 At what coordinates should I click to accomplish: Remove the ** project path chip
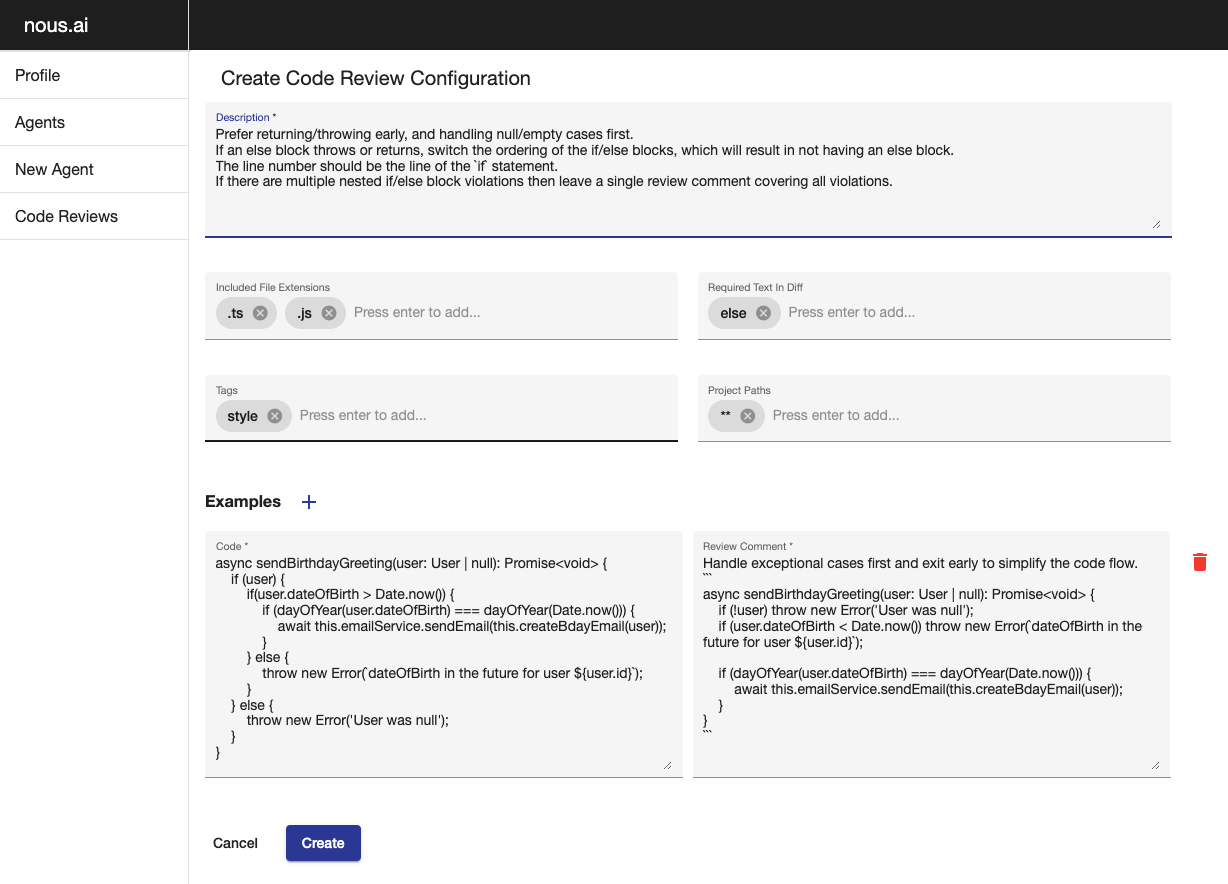pyautogui.click(x=747, y=416)
